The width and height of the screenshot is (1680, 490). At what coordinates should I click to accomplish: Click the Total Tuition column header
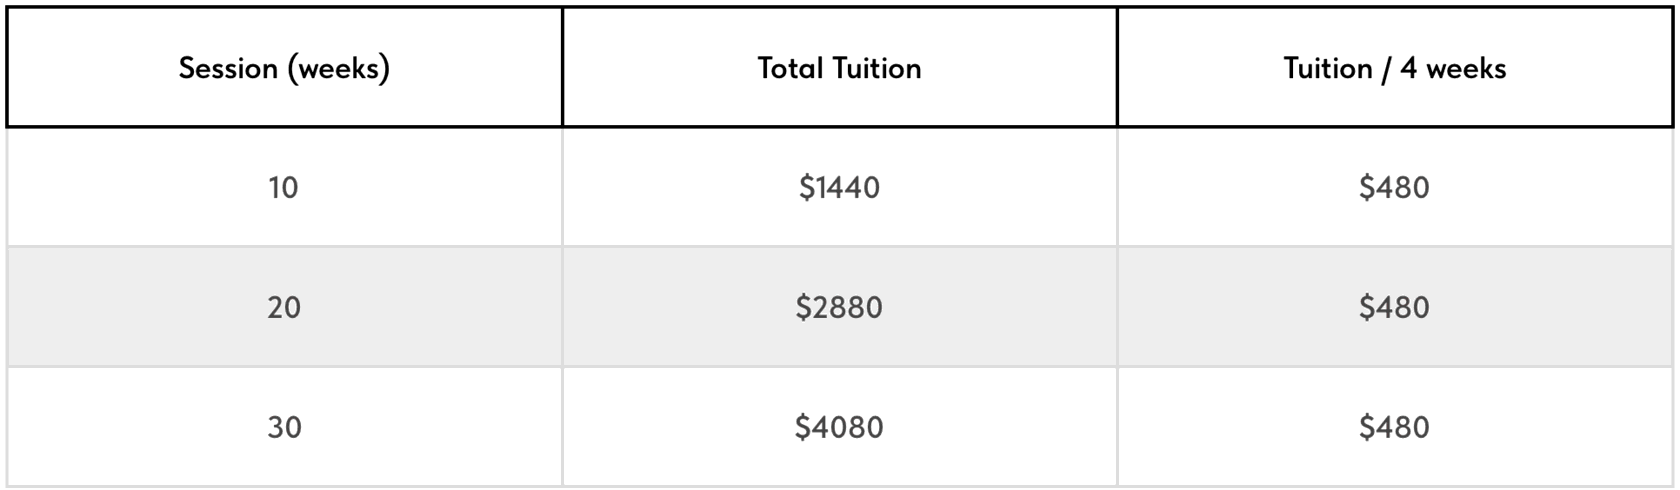(x=839, y=68)
